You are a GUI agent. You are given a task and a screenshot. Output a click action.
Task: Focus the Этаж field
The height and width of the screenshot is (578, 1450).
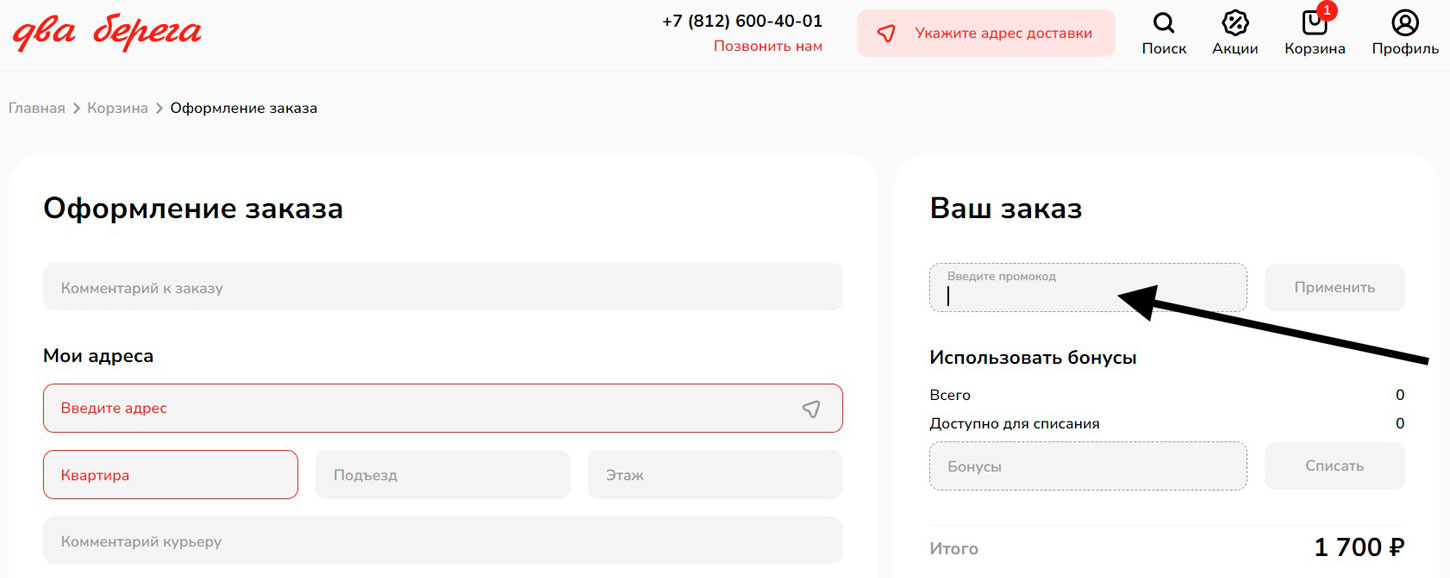point(715,475)
